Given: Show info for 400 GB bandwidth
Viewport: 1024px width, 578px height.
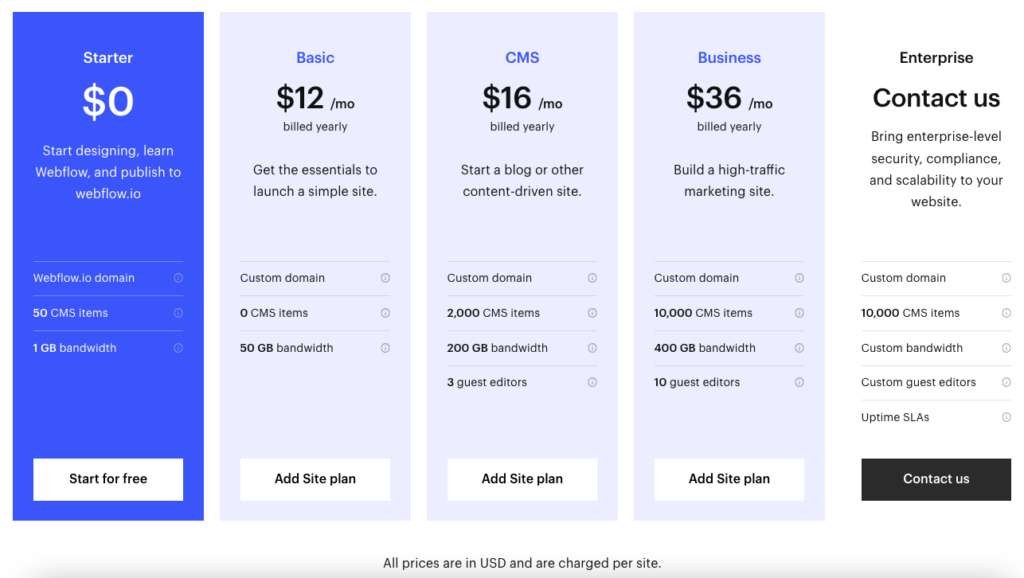Looking at the screenshot, I should pyautogui.click(x=799, y=348).
